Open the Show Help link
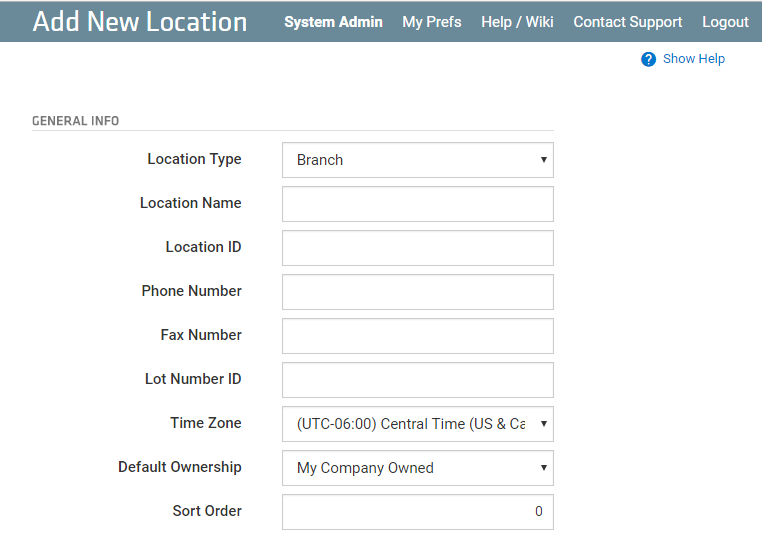 click(693, 59)
